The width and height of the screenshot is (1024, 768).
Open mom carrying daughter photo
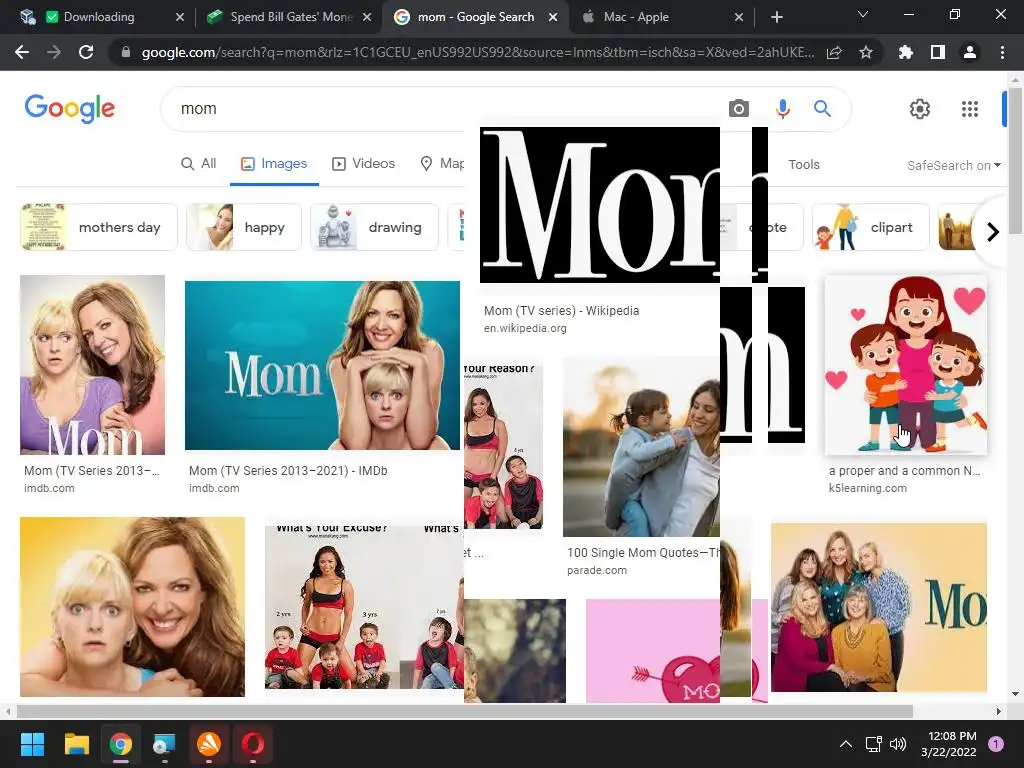coord(641,447)
